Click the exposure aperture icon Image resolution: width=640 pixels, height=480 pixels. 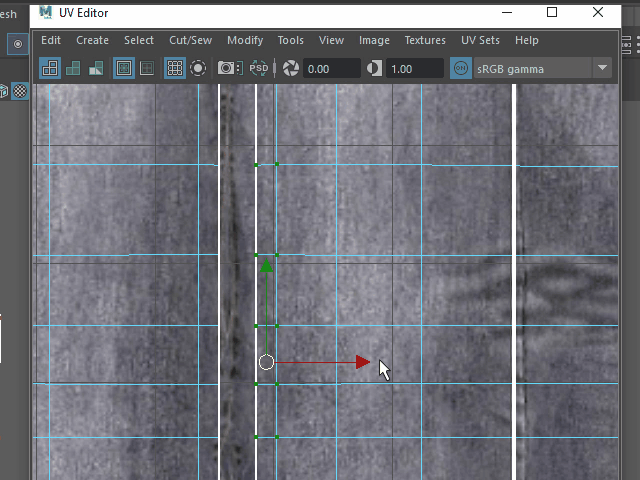[291, 68]
